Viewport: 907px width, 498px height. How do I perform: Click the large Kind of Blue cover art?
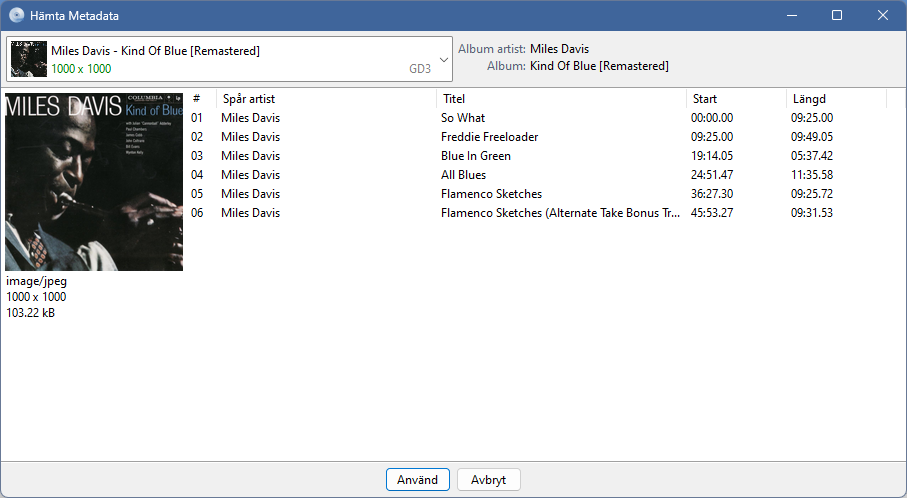coord(94,182)
